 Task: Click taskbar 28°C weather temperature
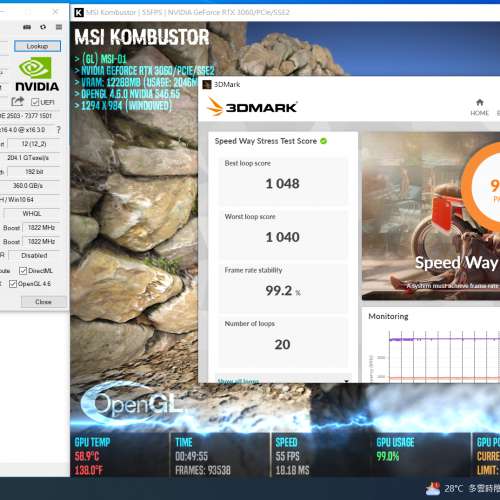pos(453,489)
